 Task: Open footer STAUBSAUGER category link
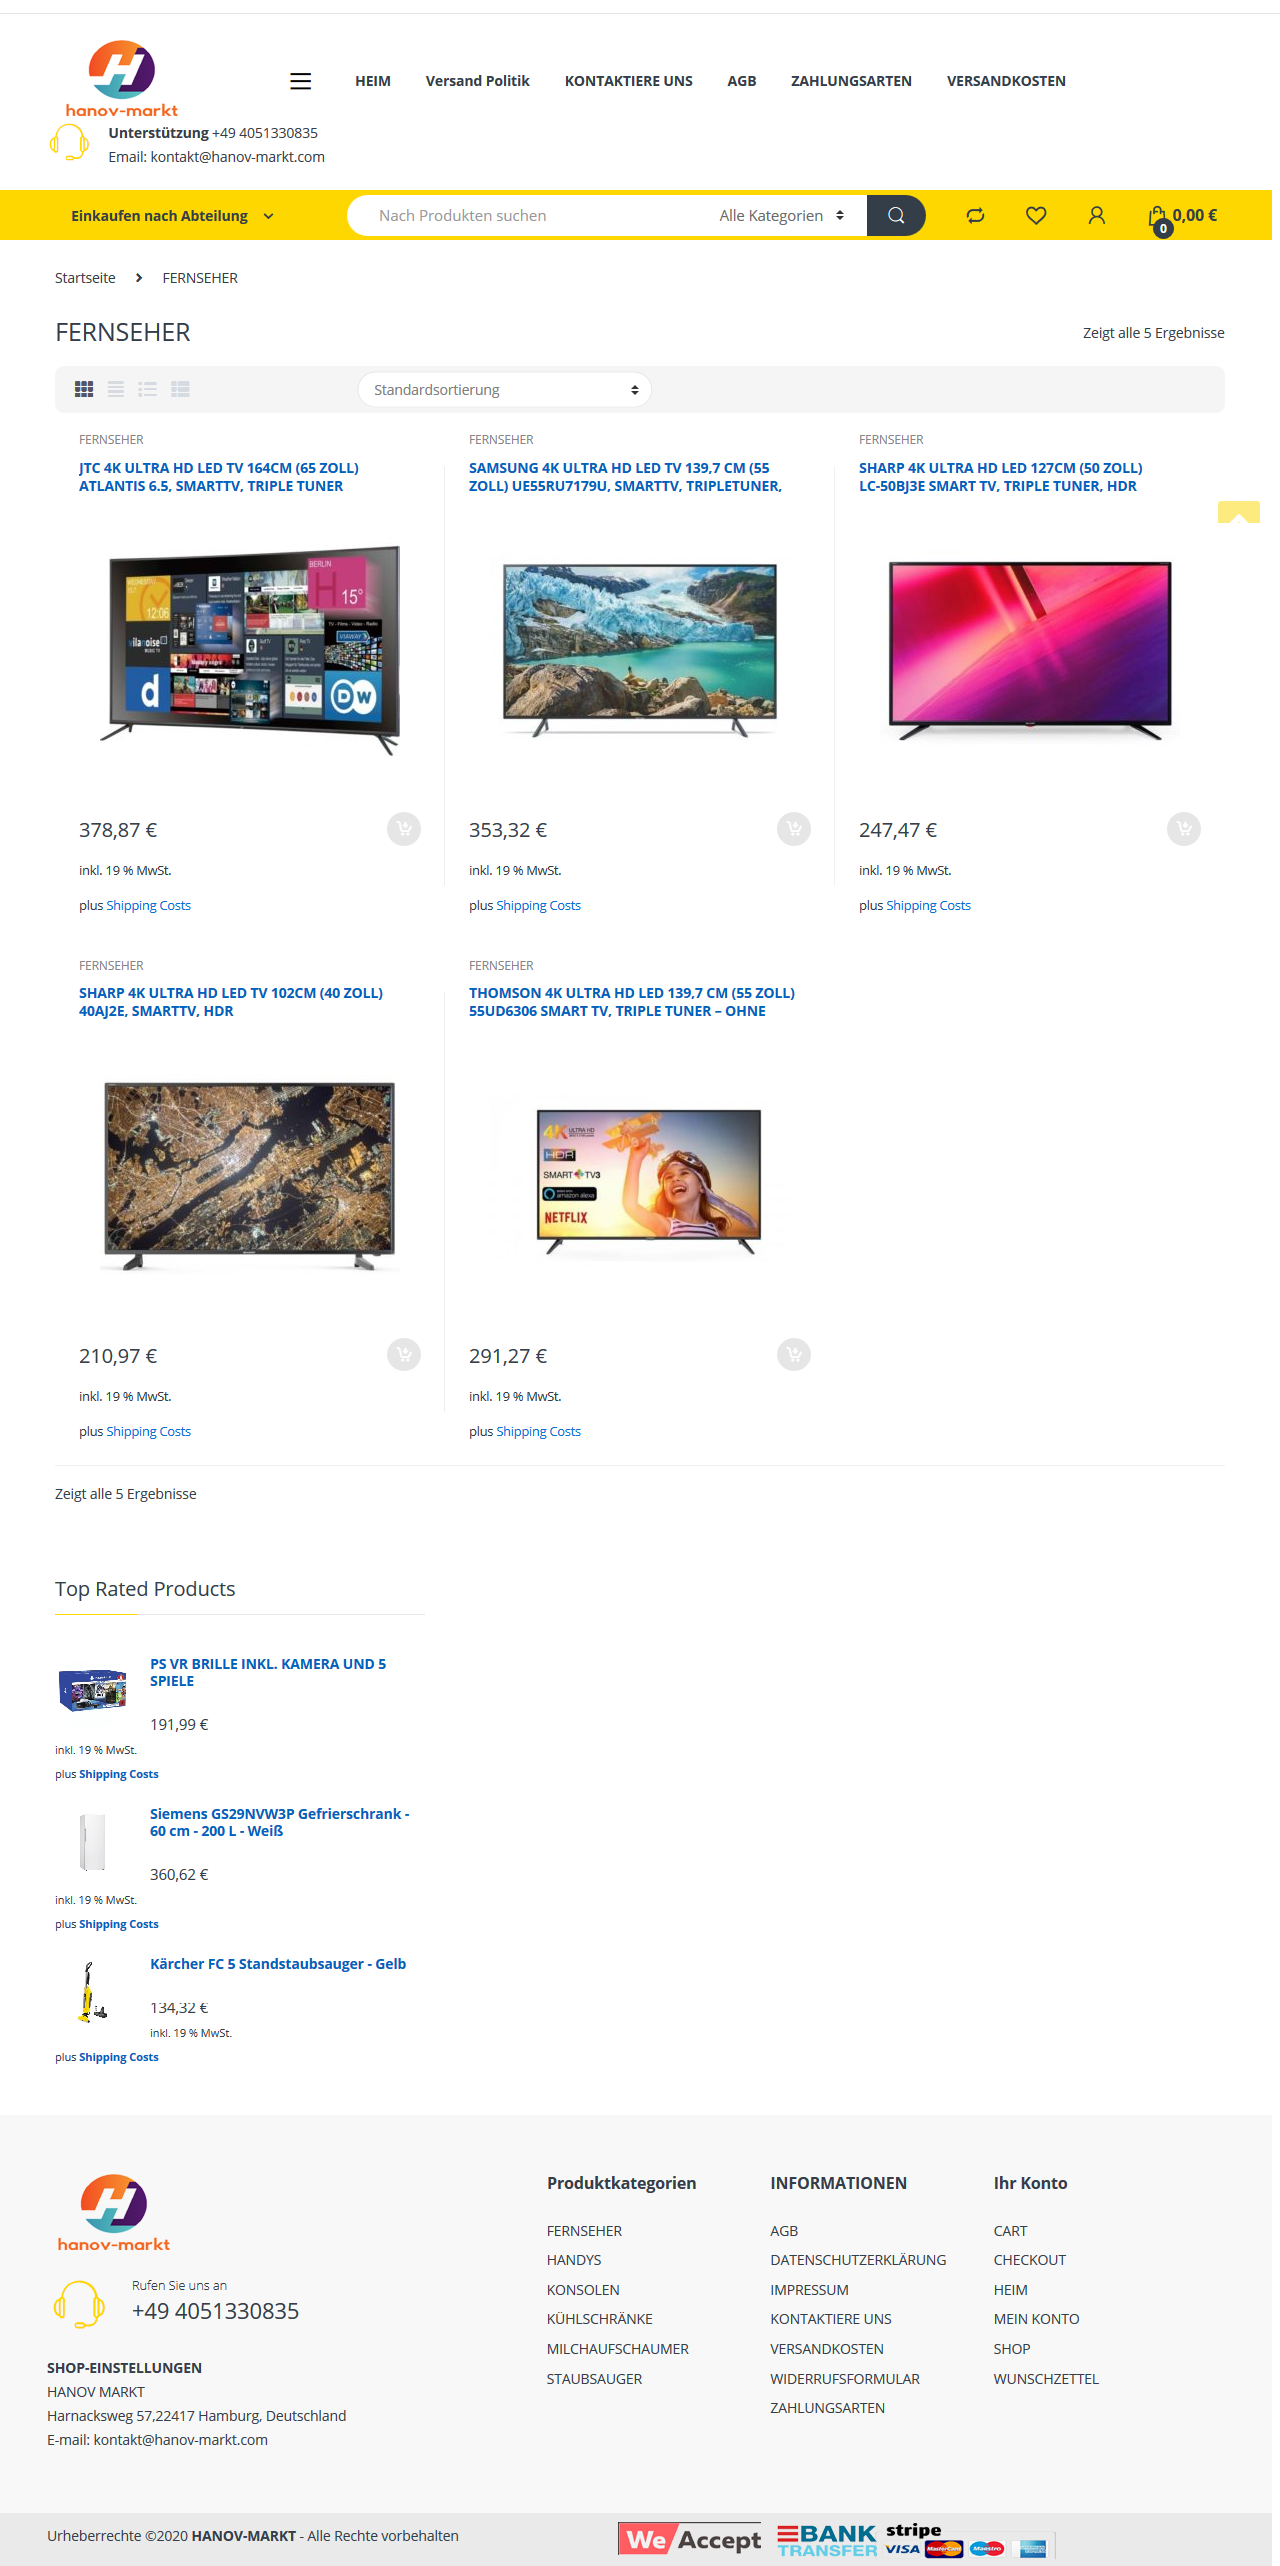[x=594, y=2379]
